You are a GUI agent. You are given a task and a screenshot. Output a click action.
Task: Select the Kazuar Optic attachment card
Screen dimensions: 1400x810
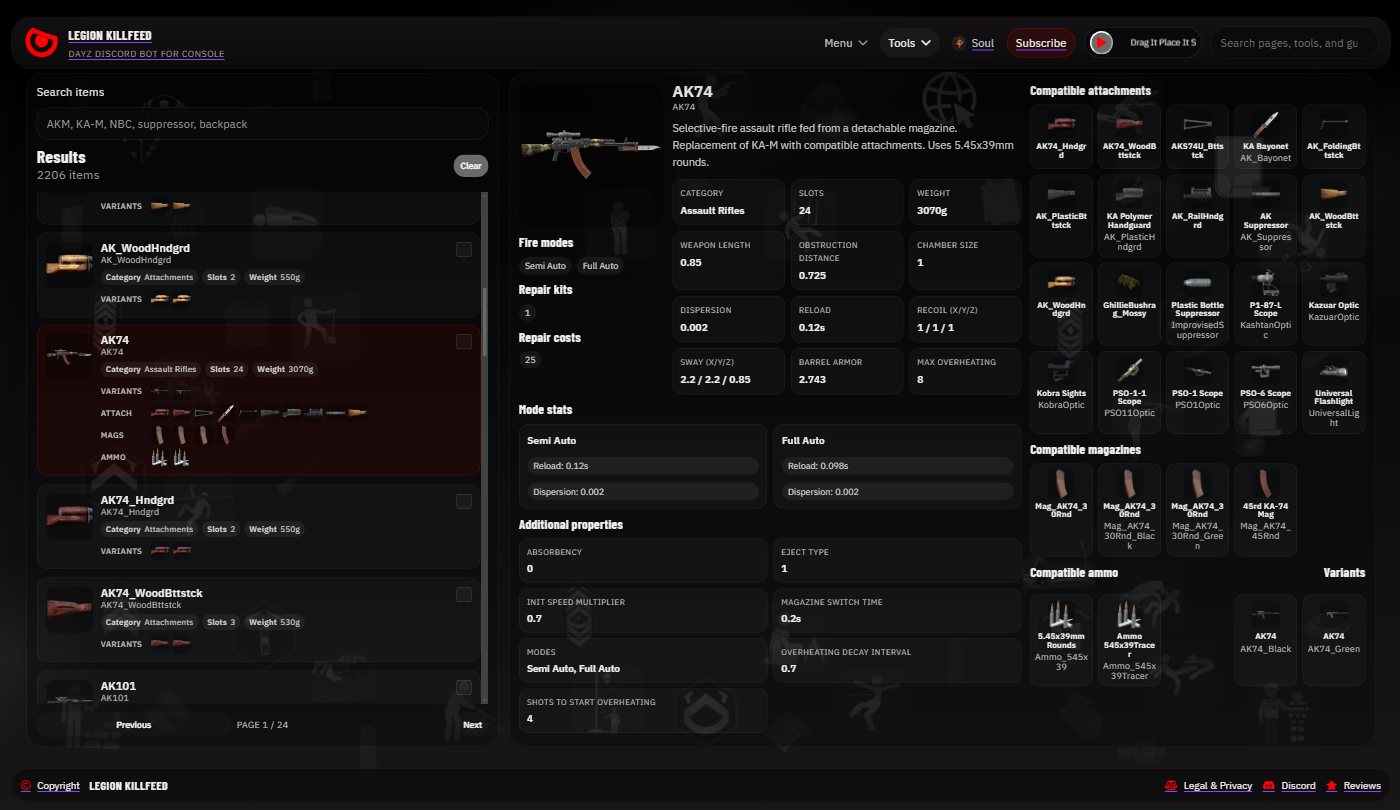(1334, 303)
